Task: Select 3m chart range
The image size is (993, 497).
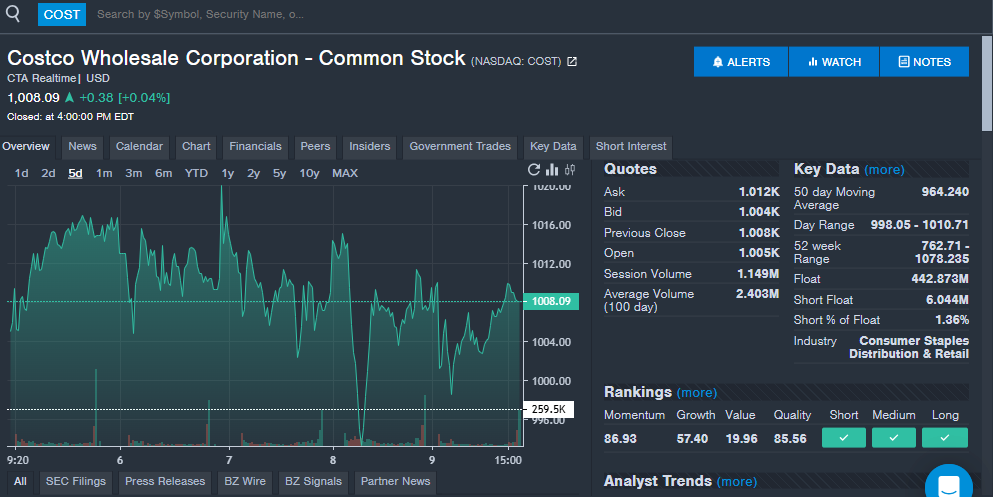Action: [134, 173]
